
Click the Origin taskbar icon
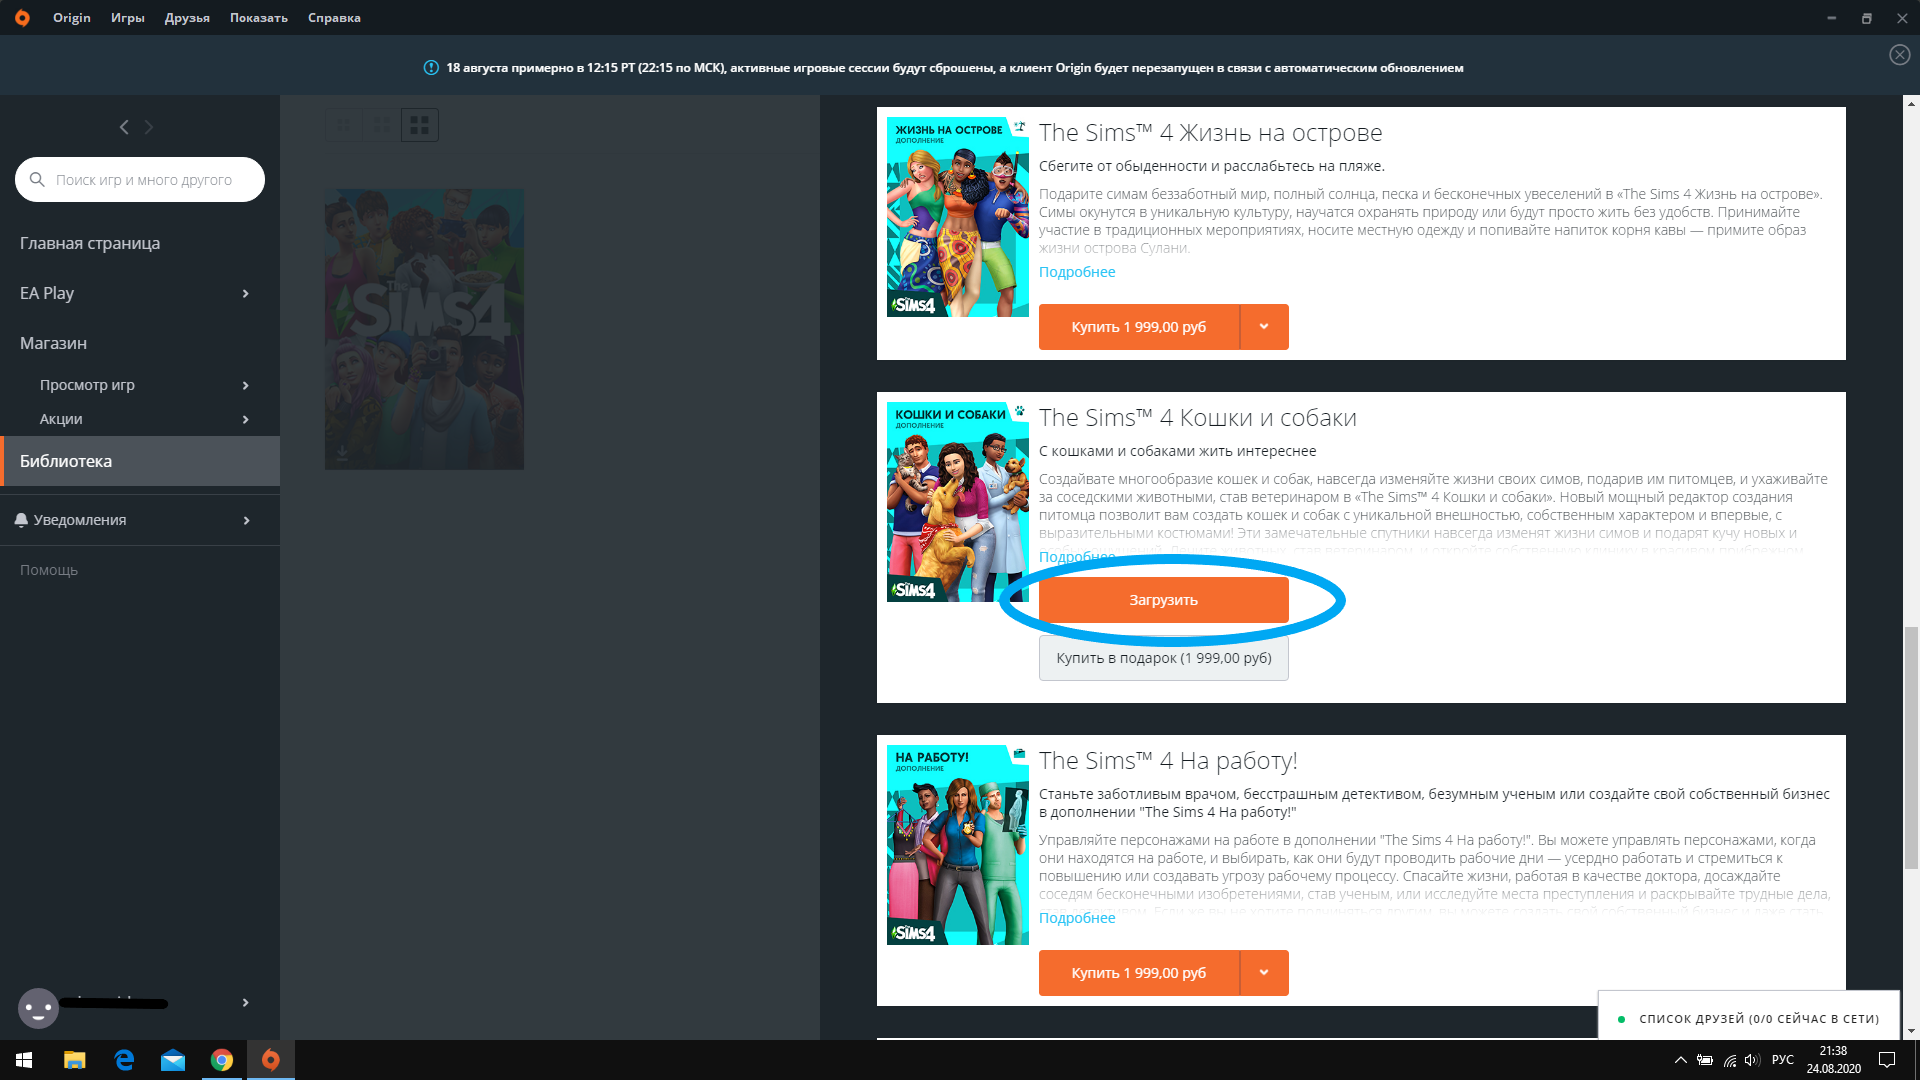tap(271, 1060)
